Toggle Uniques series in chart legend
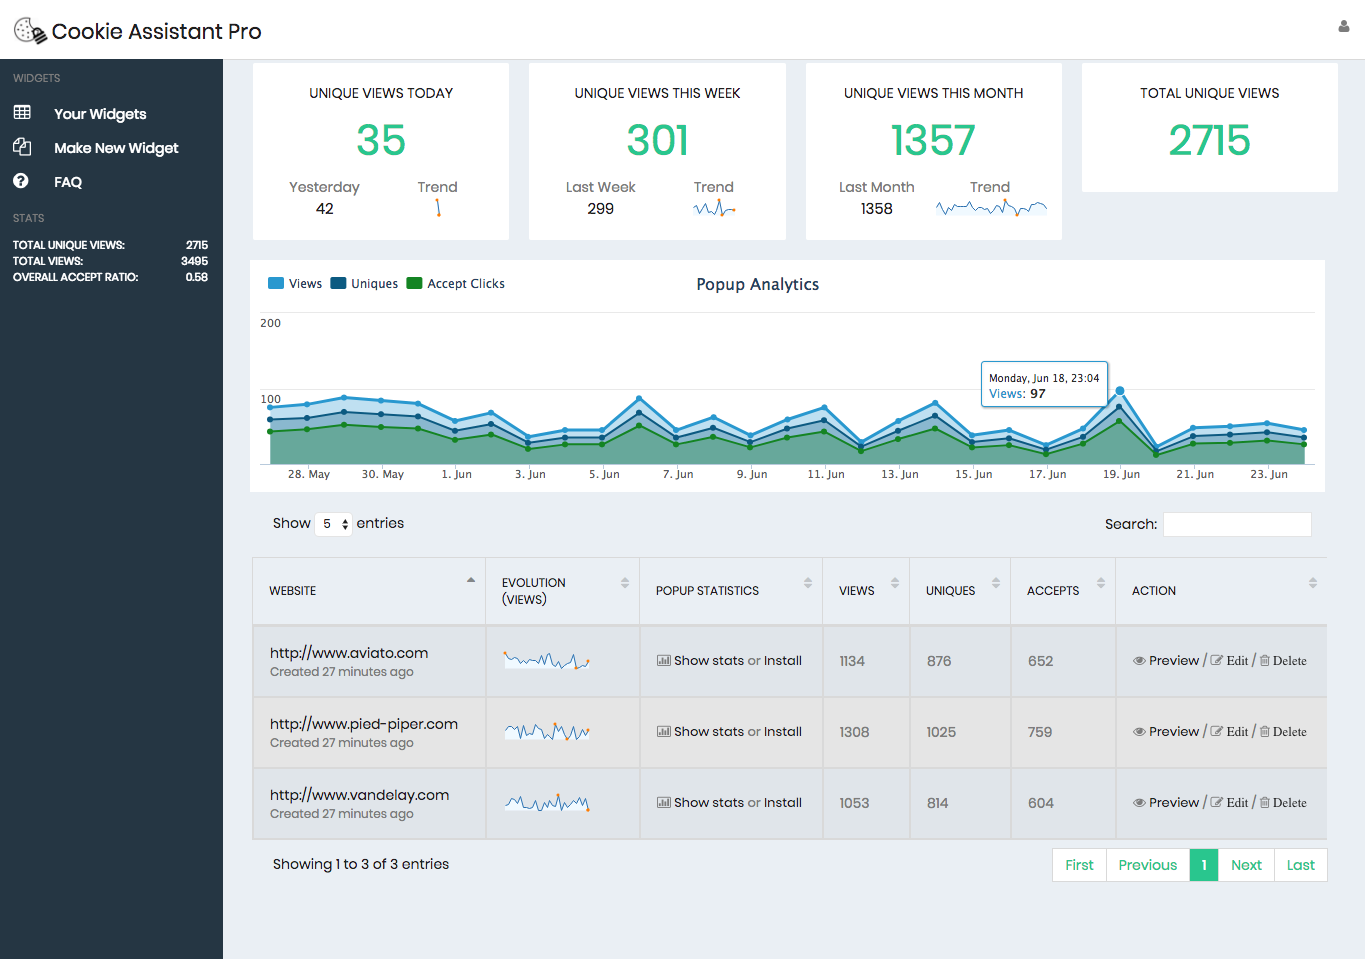This screenshot has height=959, width=1365. pos(364,284)
